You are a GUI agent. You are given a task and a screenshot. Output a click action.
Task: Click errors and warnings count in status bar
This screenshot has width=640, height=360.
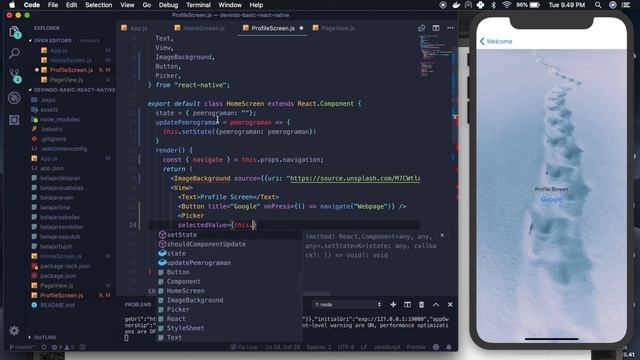[62, 347]
